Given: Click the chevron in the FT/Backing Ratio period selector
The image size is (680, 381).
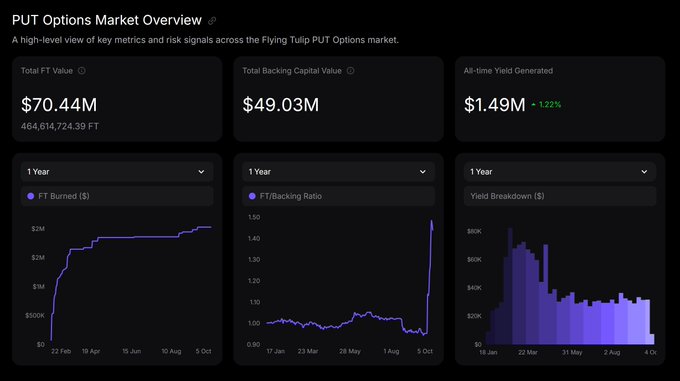Looking at the screenshot, I should click(x=423, y=172).
